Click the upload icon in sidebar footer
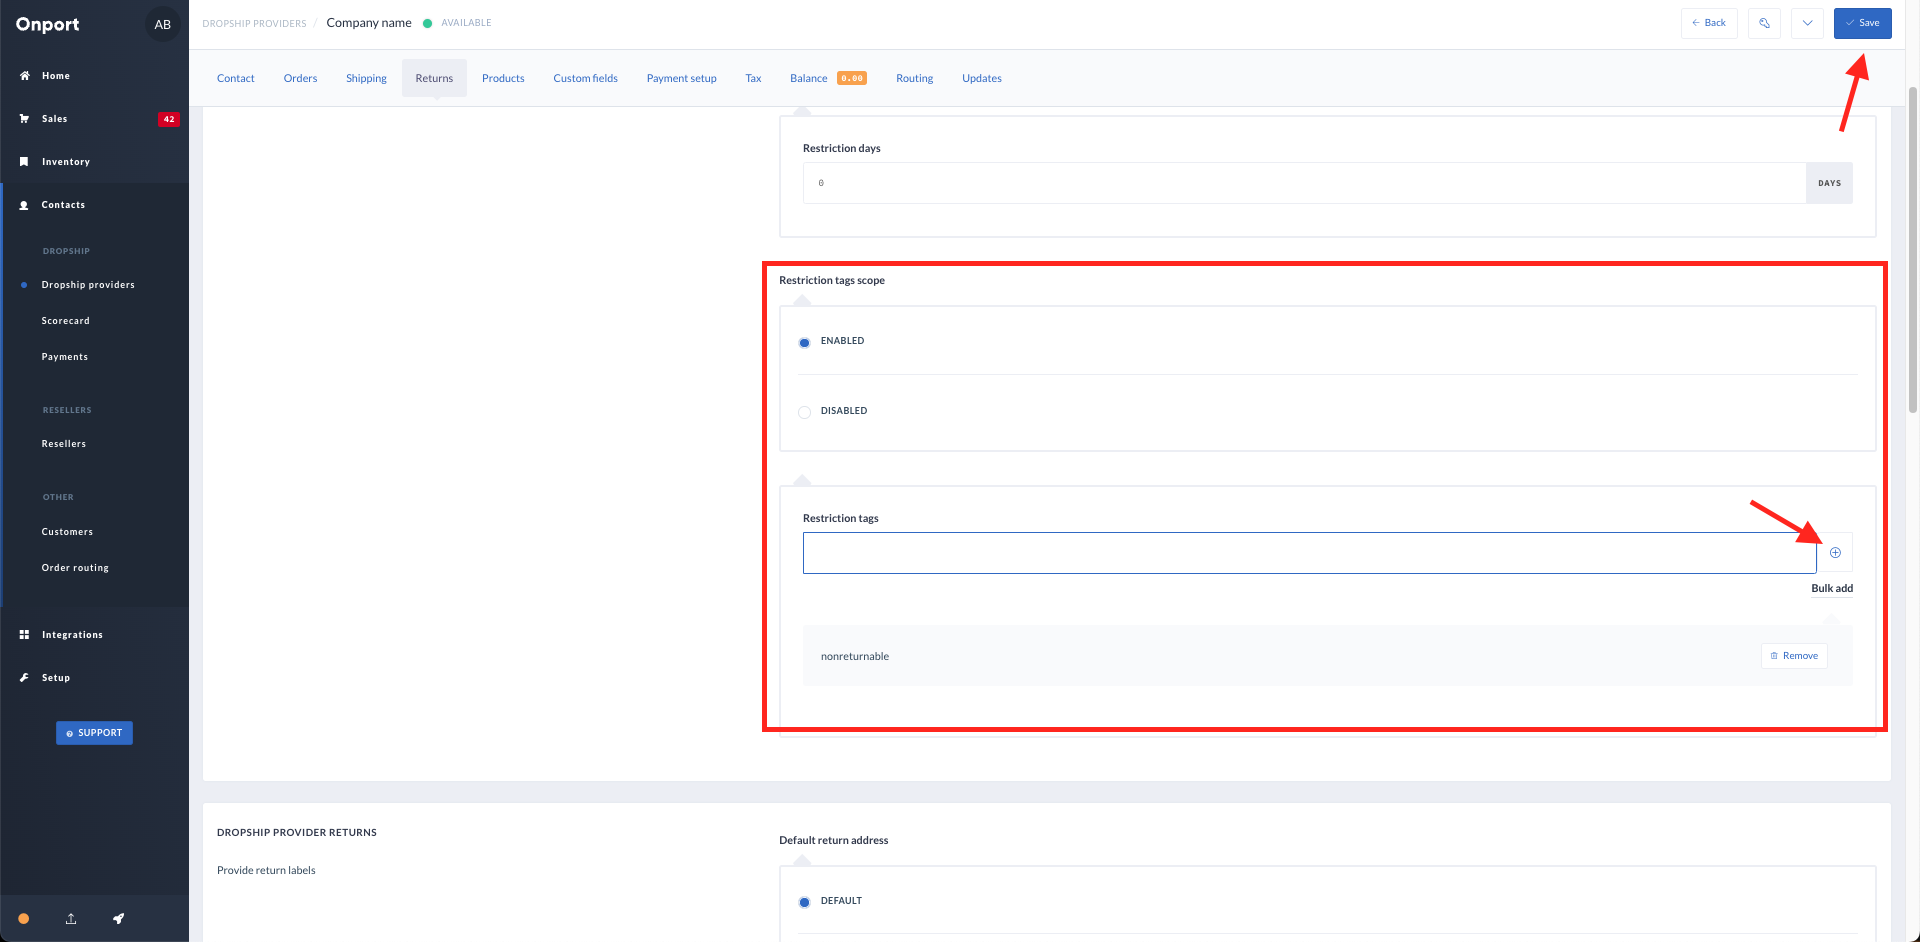This screenshot has width=1920, height=942. (x=71, y=919)
